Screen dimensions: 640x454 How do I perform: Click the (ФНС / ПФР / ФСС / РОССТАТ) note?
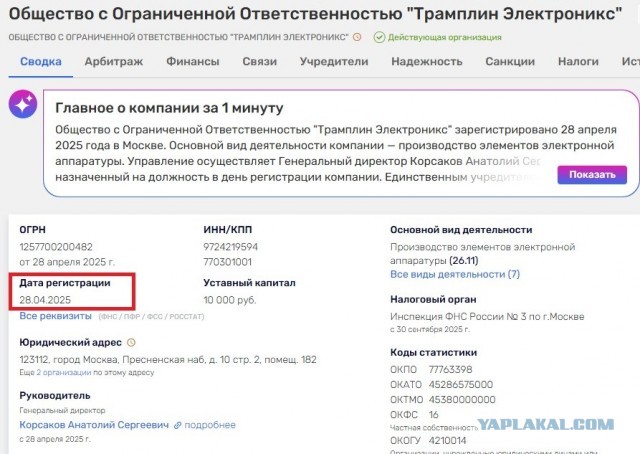pyautogui.click(x=151, y=317)
